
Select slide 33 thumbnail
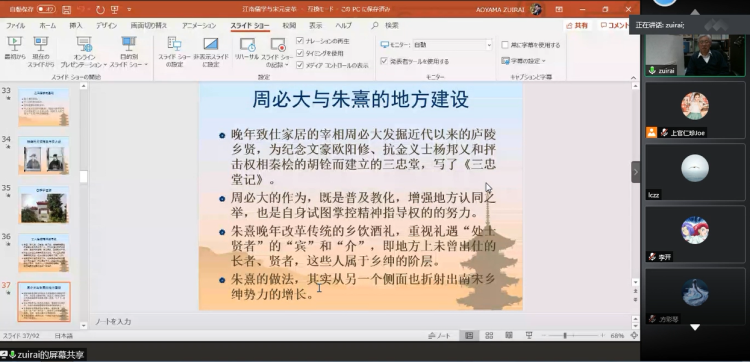(44, 107)
